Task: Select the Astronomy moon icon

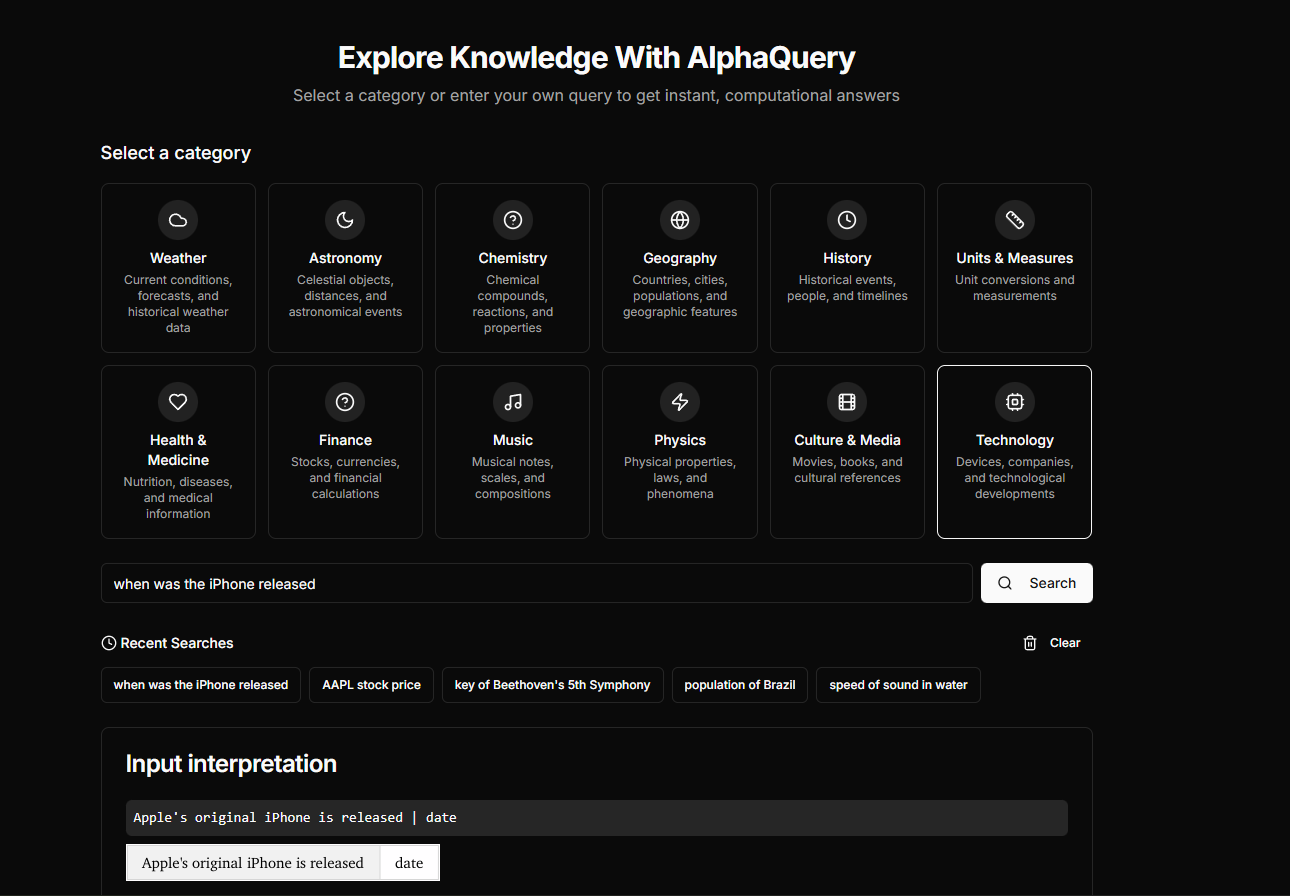Action: point(345,220)
